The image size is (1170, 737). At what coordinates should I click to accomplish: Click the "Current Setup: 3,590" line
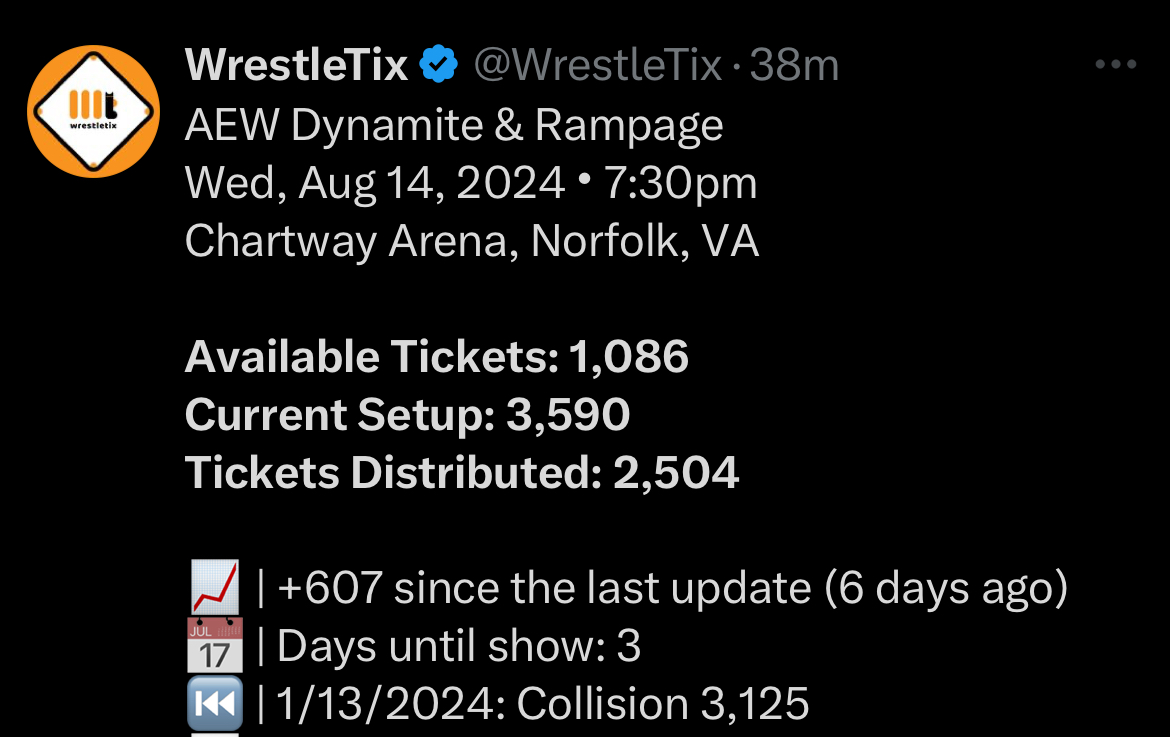coord(408,415)
